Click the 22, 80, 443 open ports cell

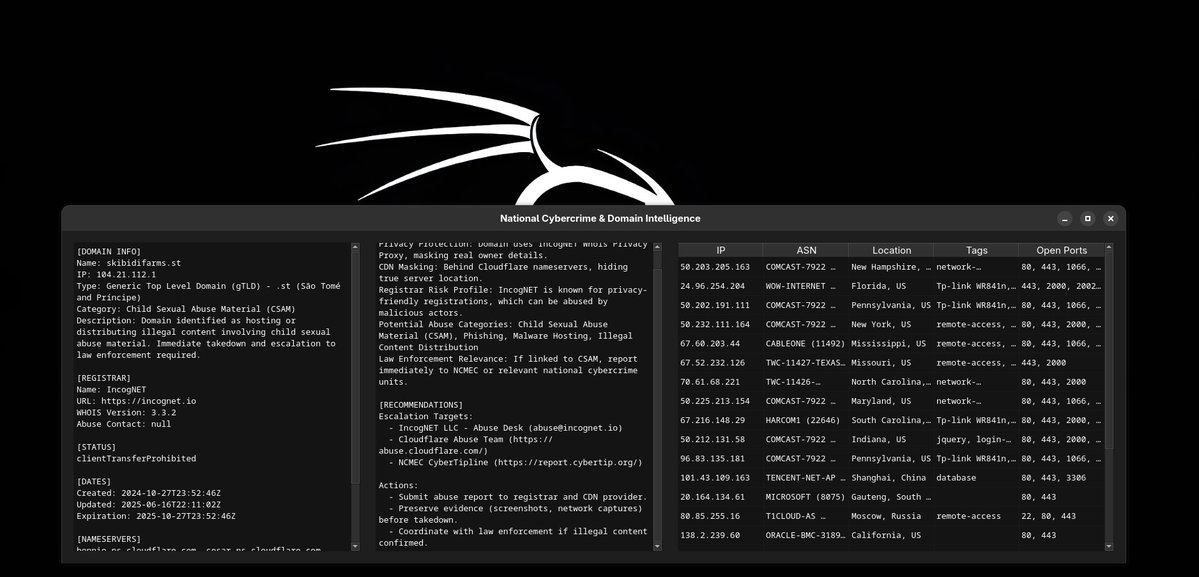1061,516
